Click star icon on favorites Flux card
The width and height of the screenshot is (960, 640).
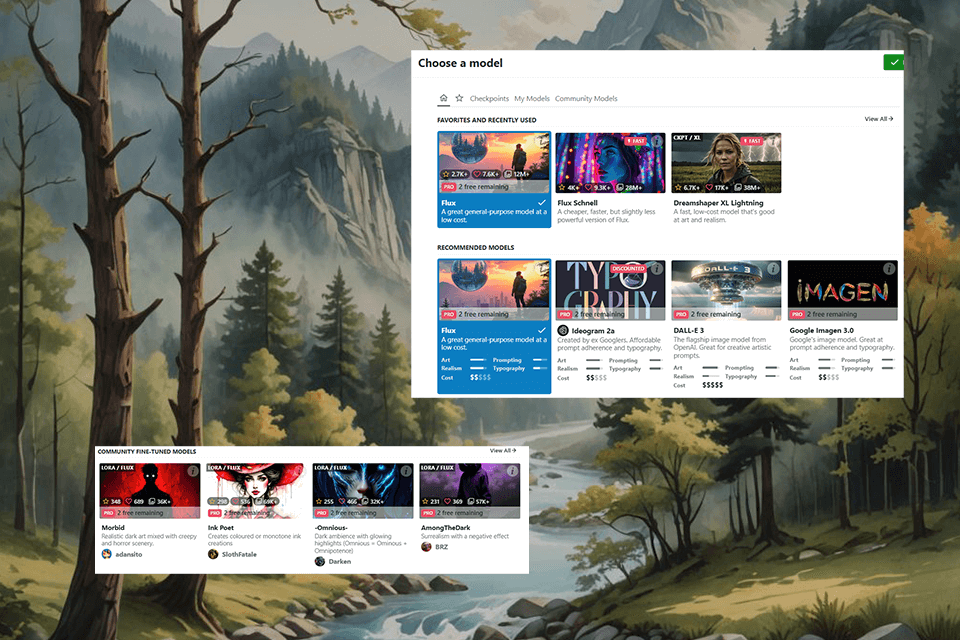(x=446, y=174)
